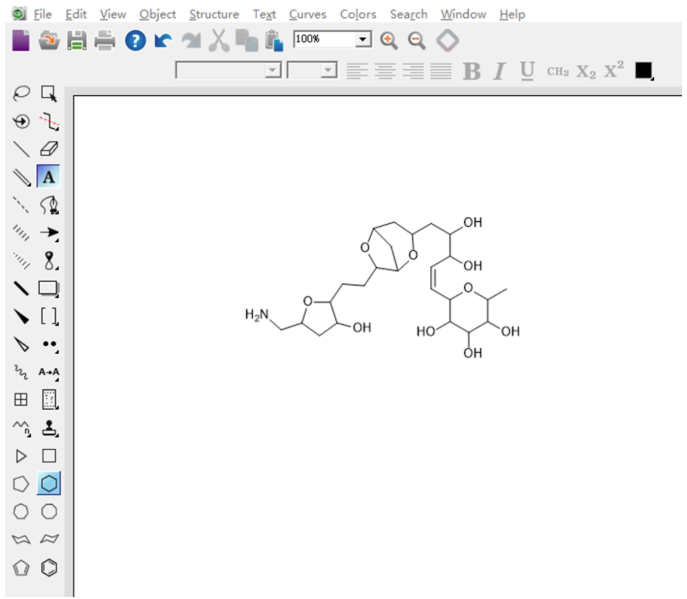Select the Cyclohexane Chair ring left tool

21,539
